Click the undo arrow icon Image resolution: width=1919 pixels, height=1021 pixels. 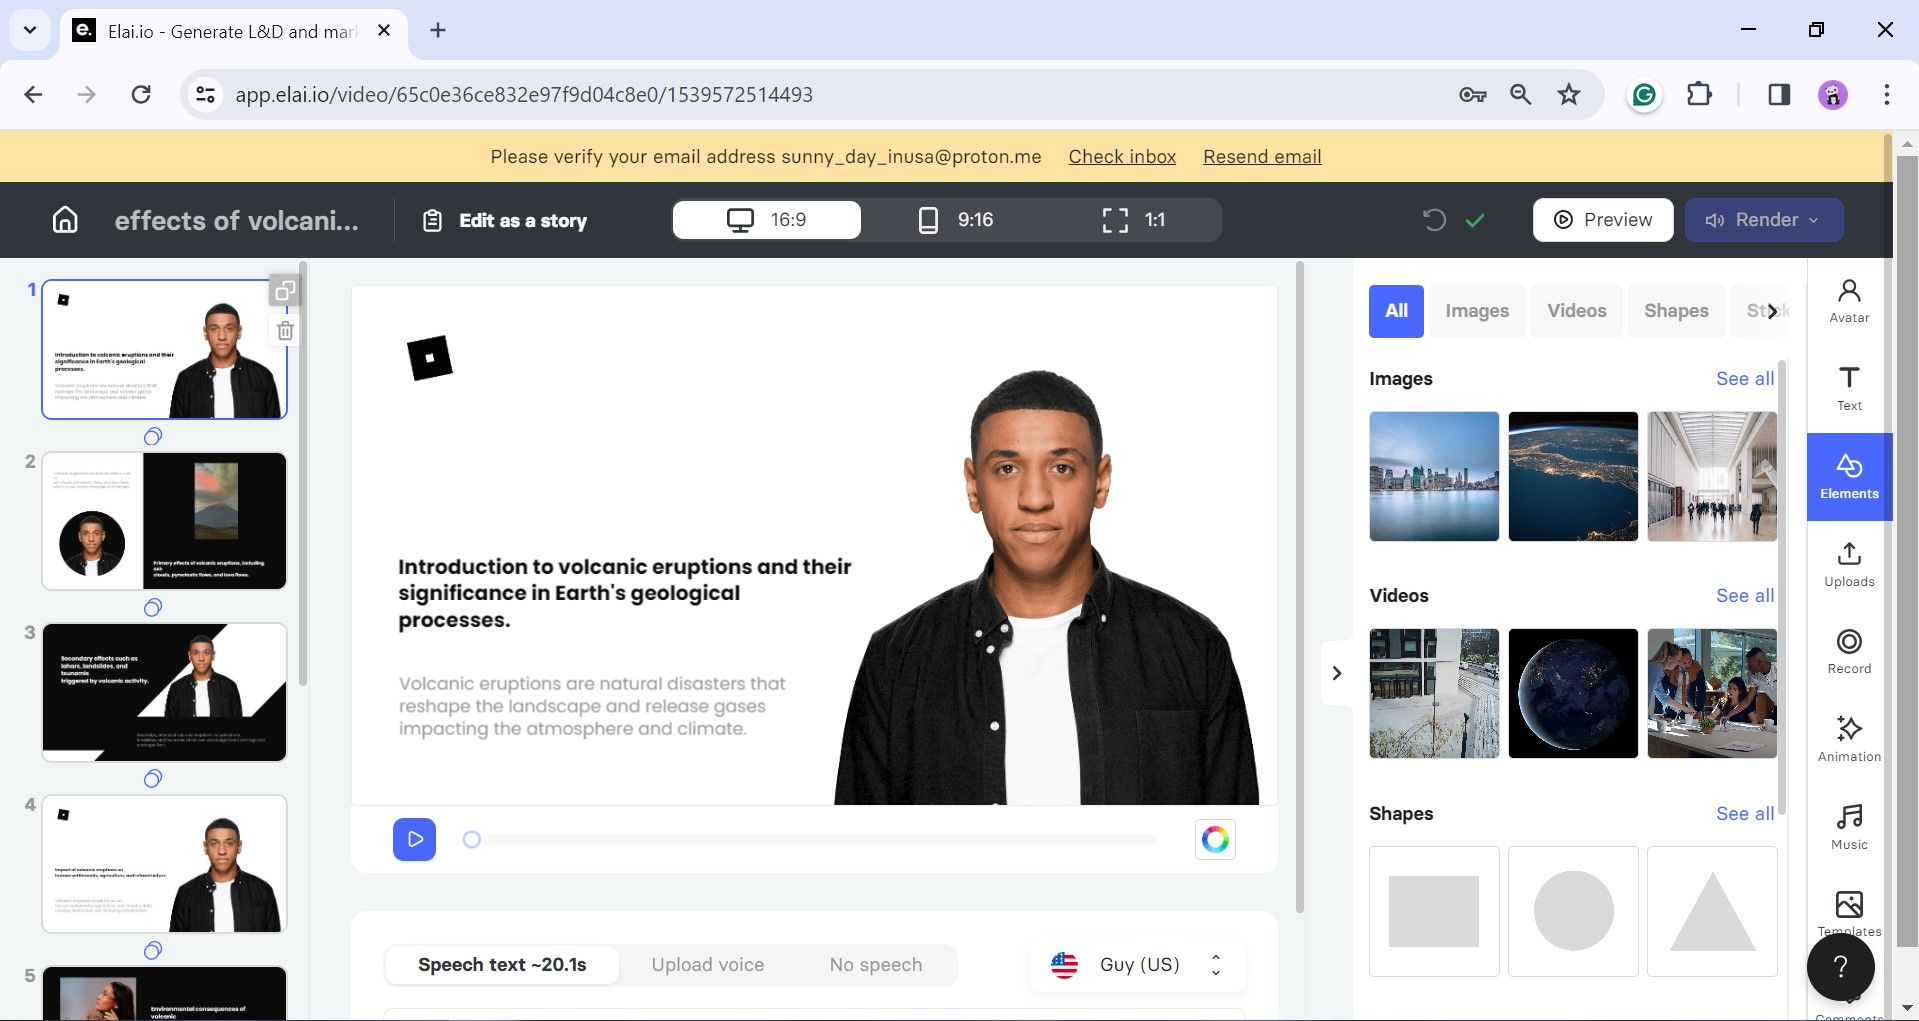pos(1434,220)
